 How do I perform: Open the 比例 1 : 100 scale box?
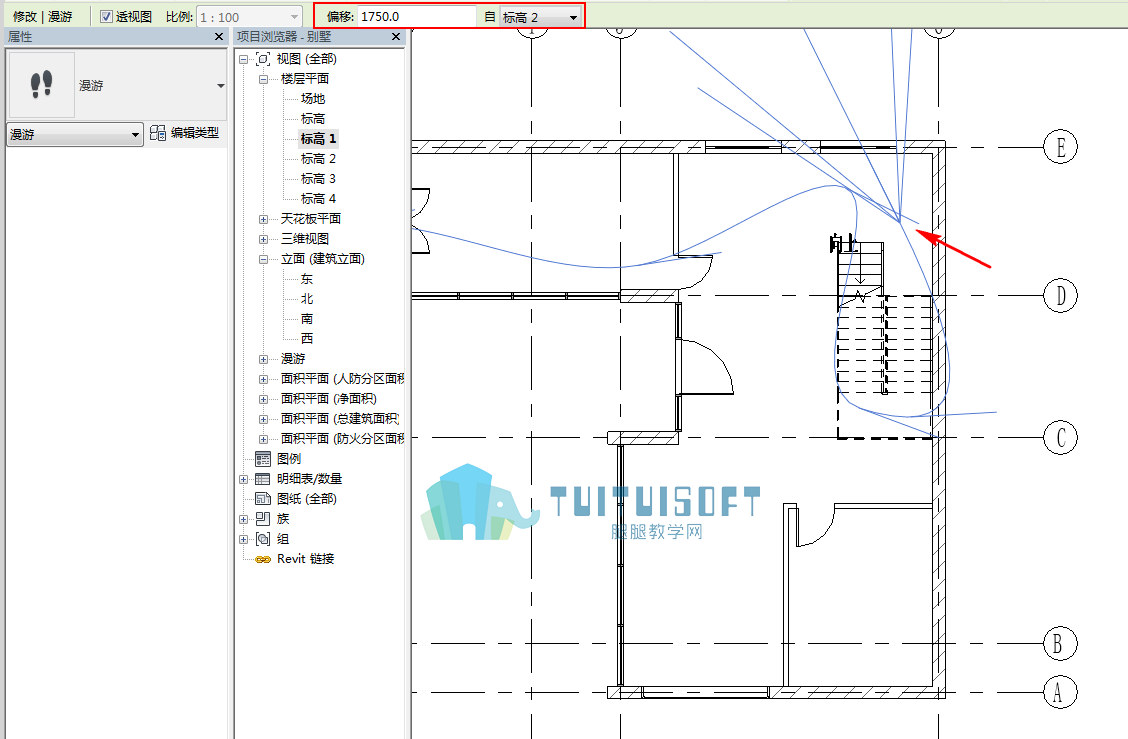tap(250, 17)
